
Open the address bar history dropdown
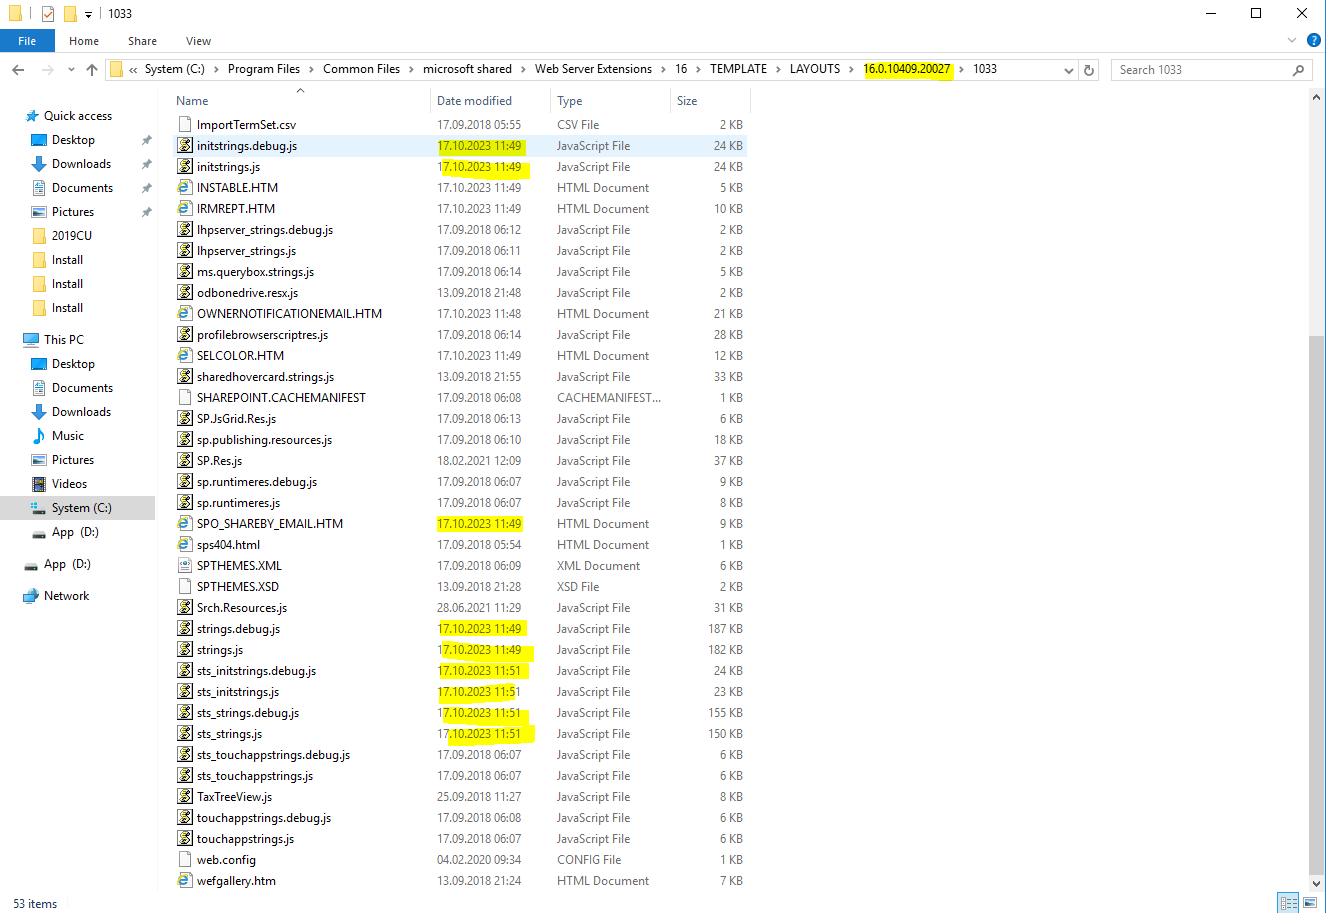point(1069,70)
